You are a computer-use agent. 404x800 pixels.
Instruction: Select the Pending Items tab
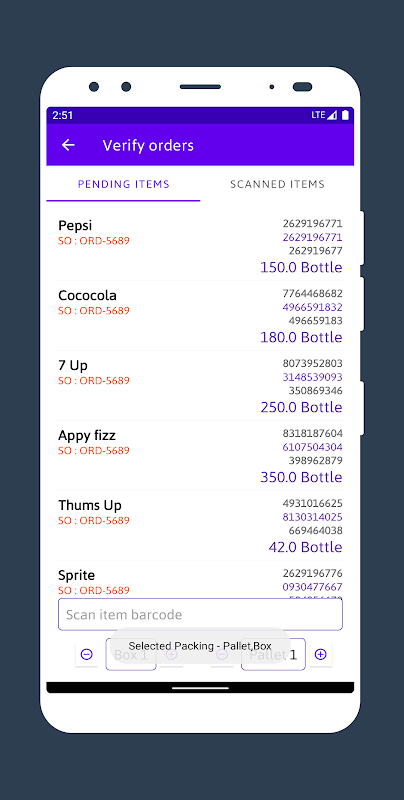click(x=123, y=184)
